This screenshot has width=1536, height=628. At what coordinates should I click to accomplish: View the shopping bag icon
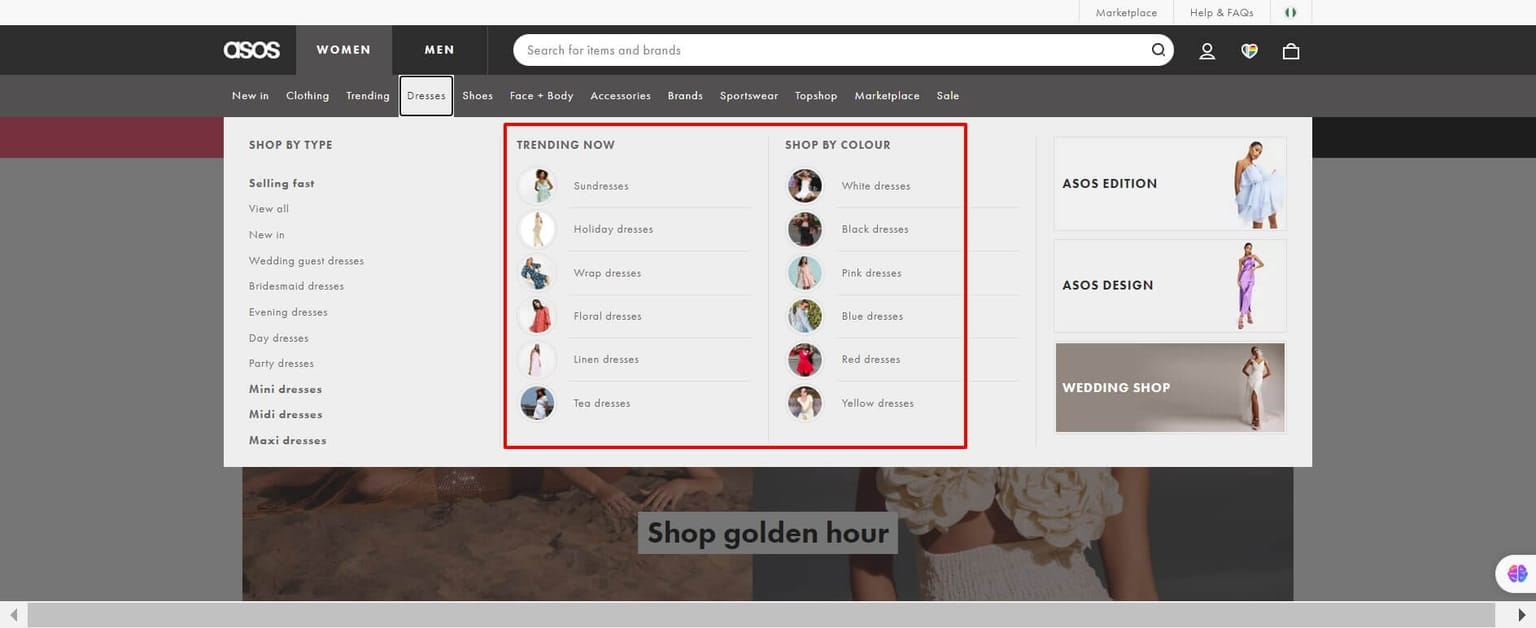1290,50
